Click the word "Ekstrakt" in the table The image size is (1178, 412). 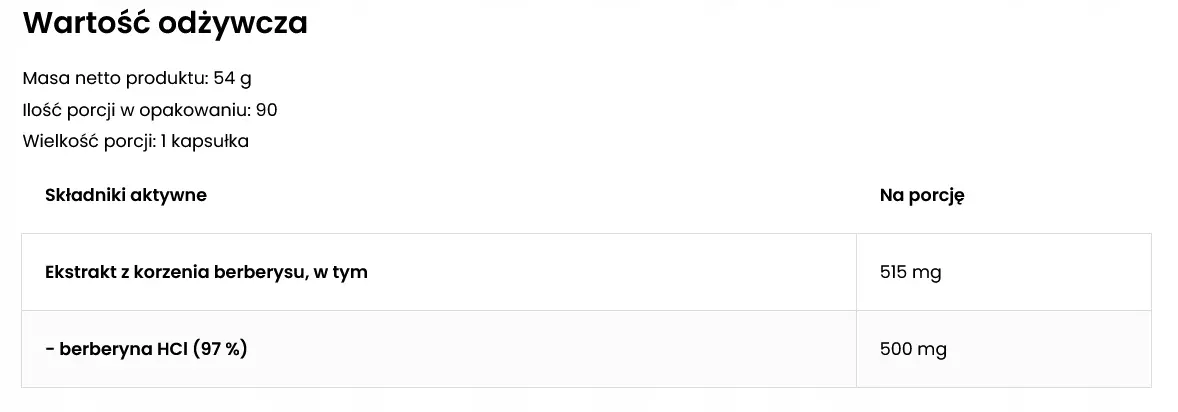coord(80,272)
